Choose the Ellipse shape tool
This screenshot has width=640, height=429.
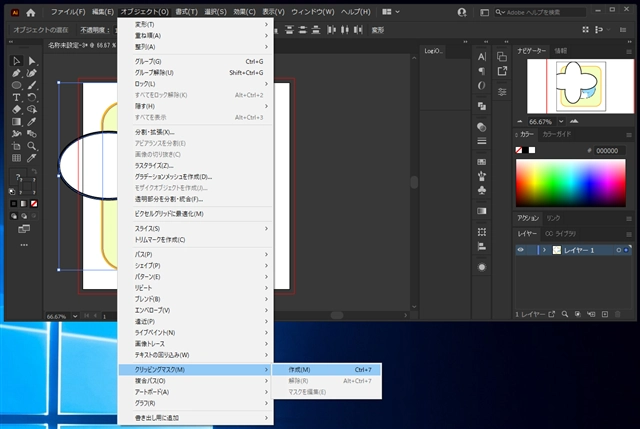pyautogui.click(x=17, y=85)
